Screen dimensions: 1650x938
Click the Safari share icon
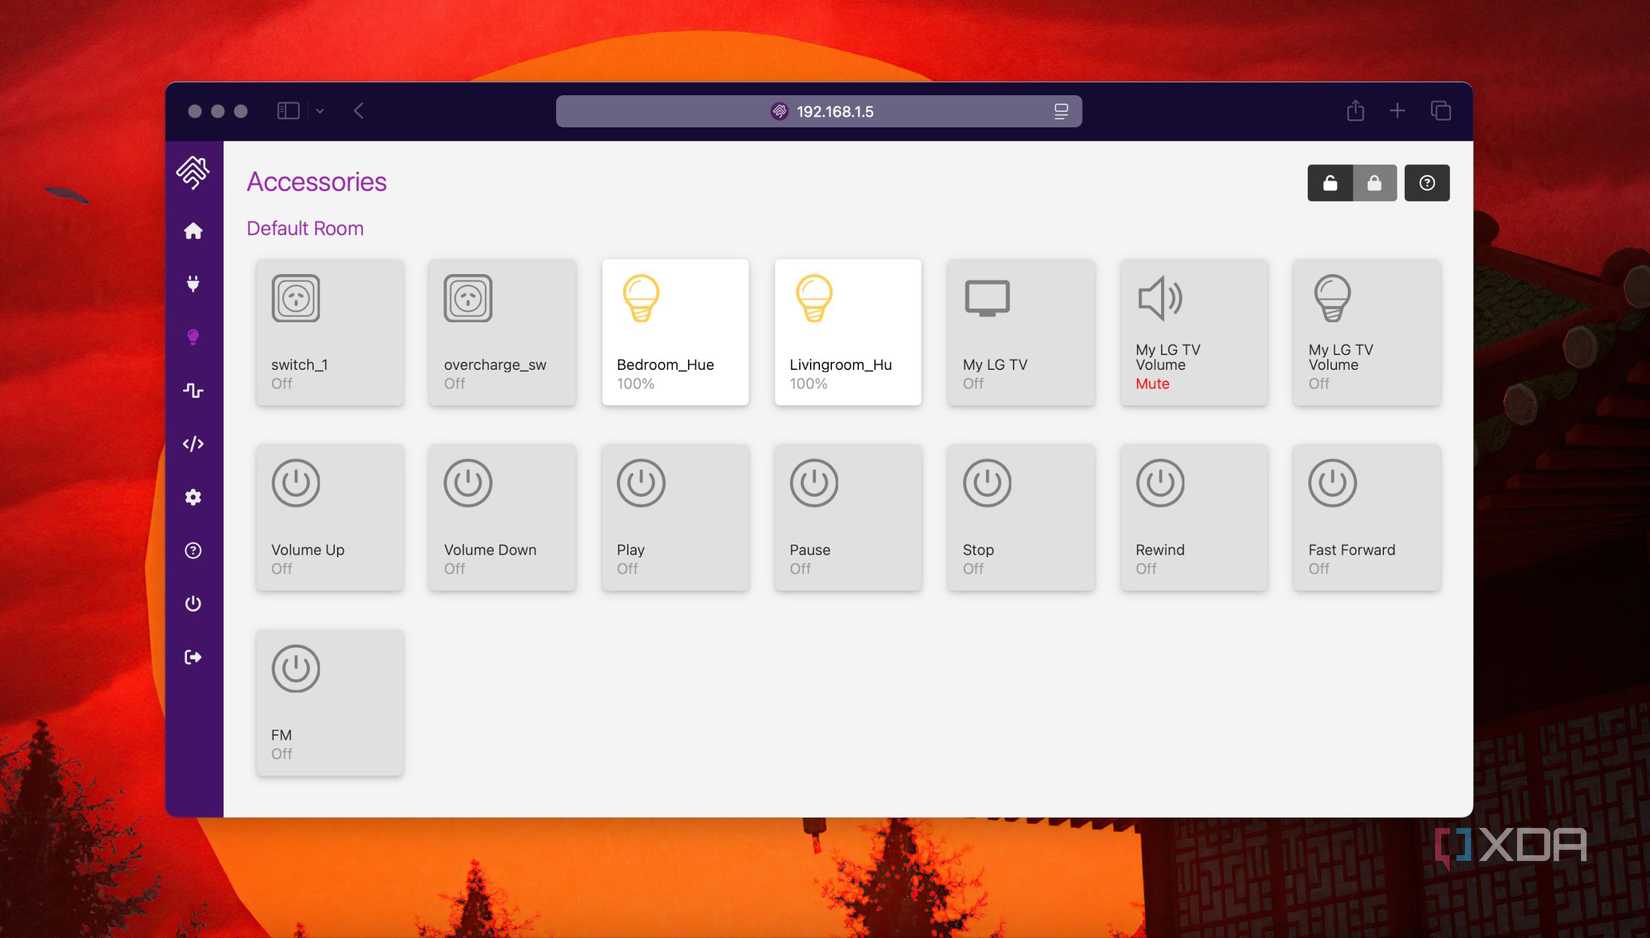coord(1355,110)
